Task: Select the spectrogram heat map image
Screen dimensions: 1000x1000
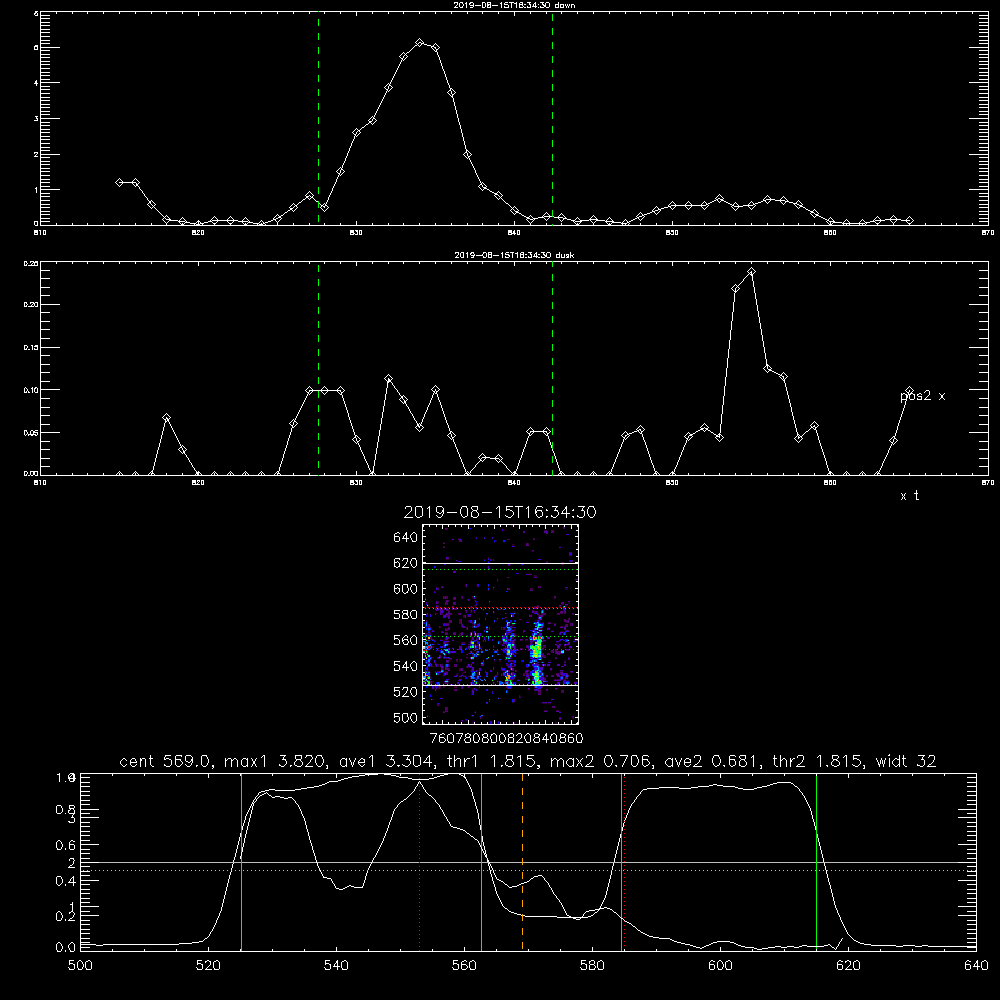Action: 501,624
